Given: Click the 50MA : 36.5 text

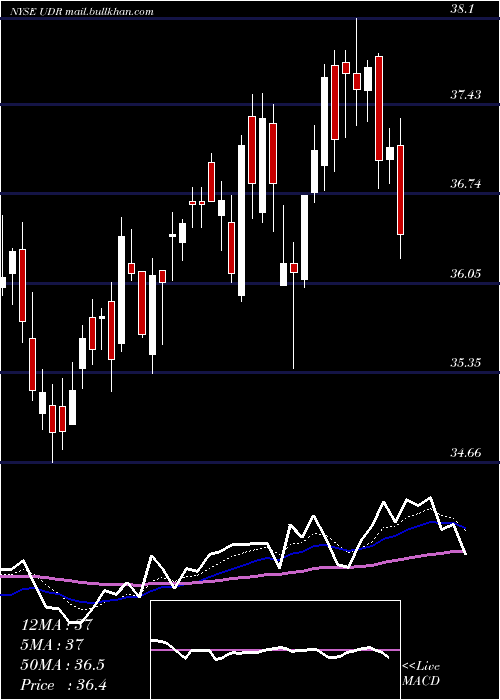Looking at the screenshot, I should click(62, 665).
